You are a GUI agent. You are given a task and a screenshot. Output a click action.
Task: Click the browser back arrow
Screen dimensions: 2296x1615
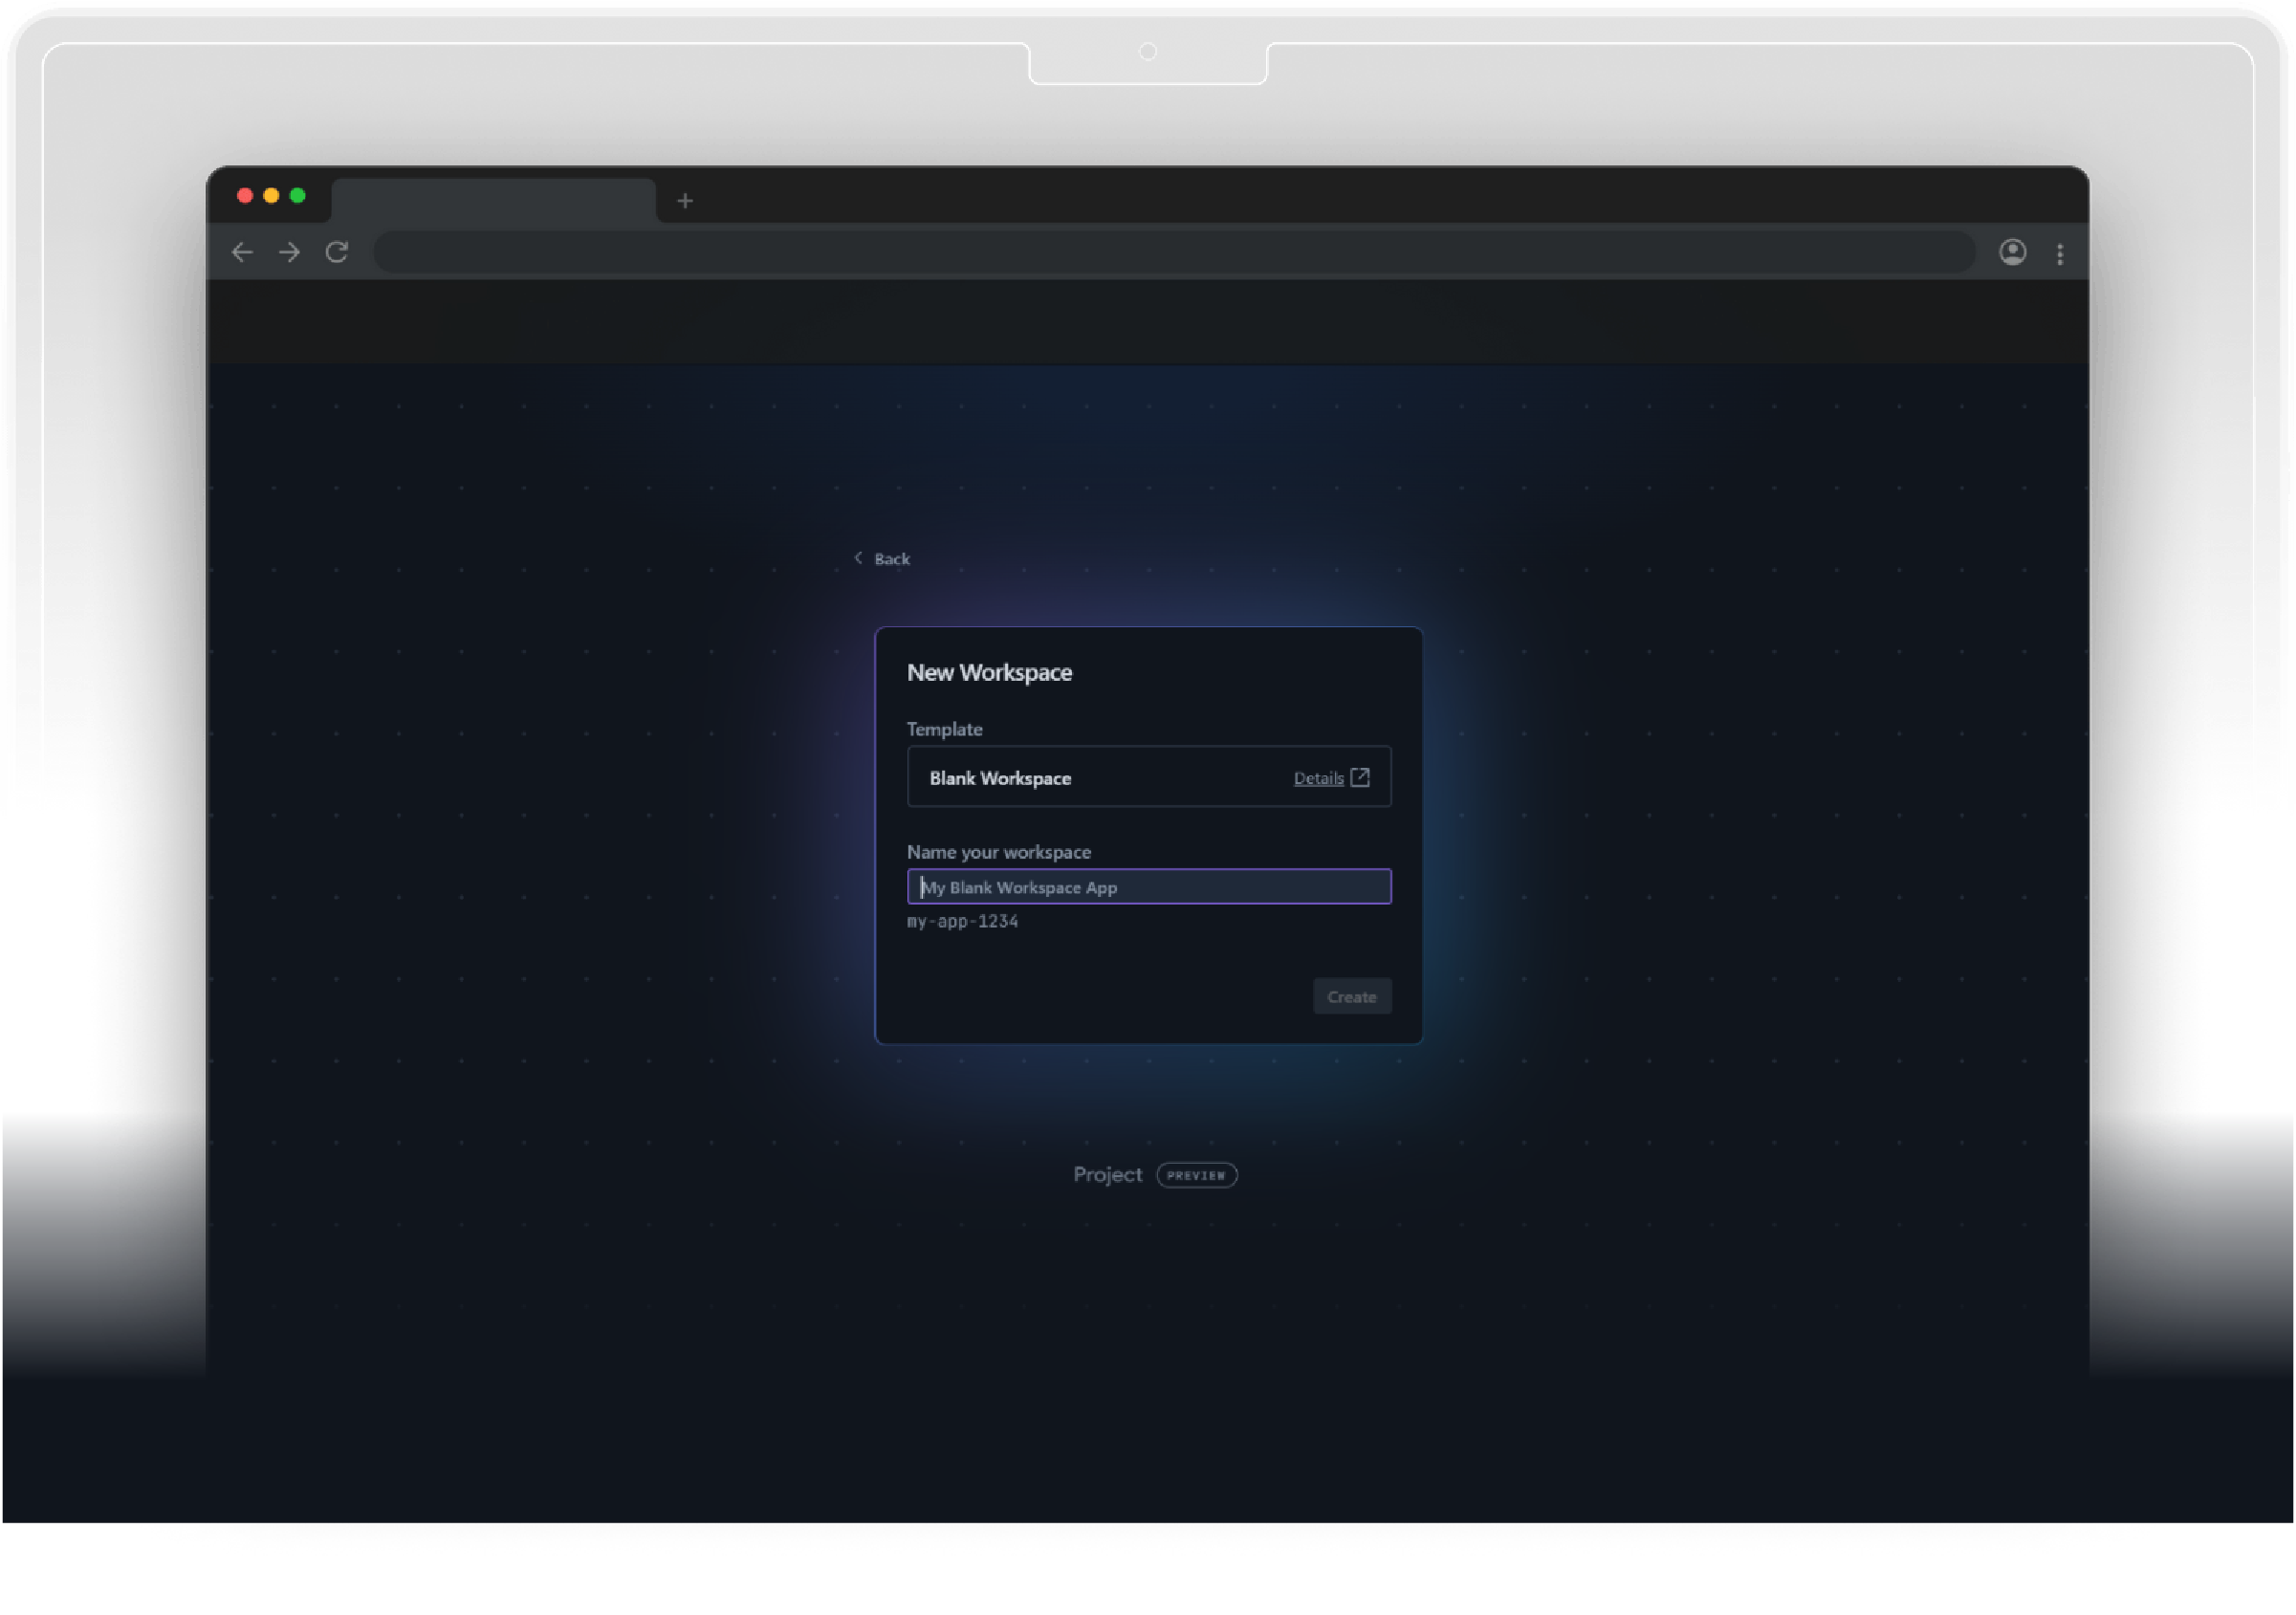[x=242, y=252]
